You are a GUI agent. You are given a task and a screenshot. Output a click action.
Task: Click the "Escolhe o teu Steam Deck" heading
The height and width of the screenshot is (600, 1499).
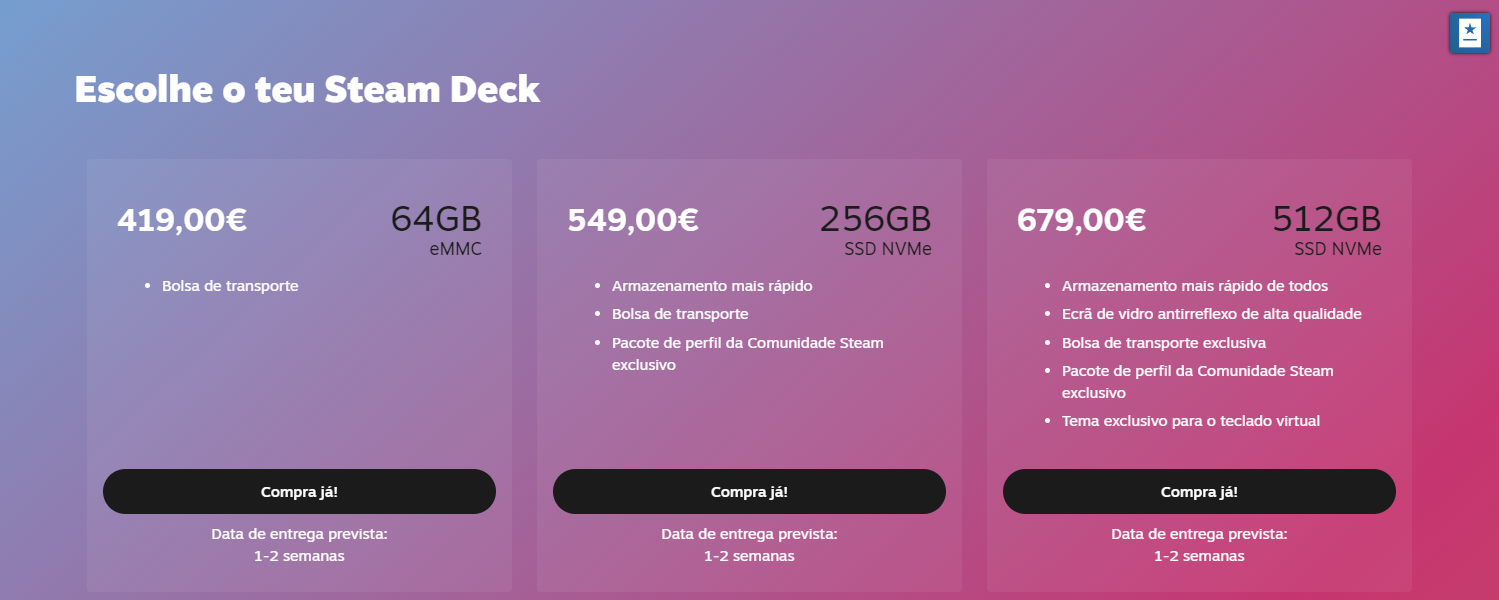[x=307, y=90]
